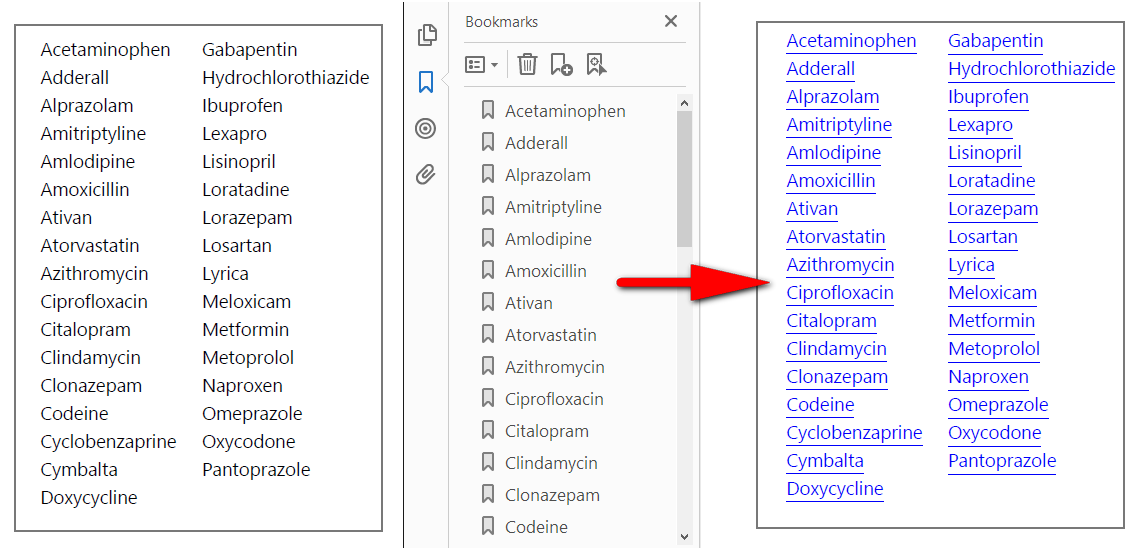Click the find current bookmark icon
The image size is (1128, 548).
point(597,65)
